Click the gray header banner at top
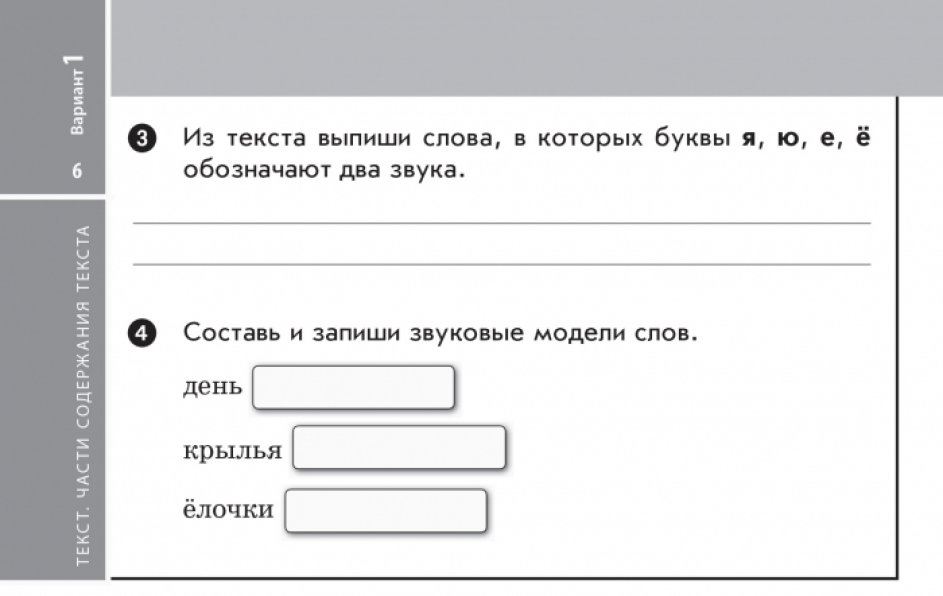 point(527,48)
